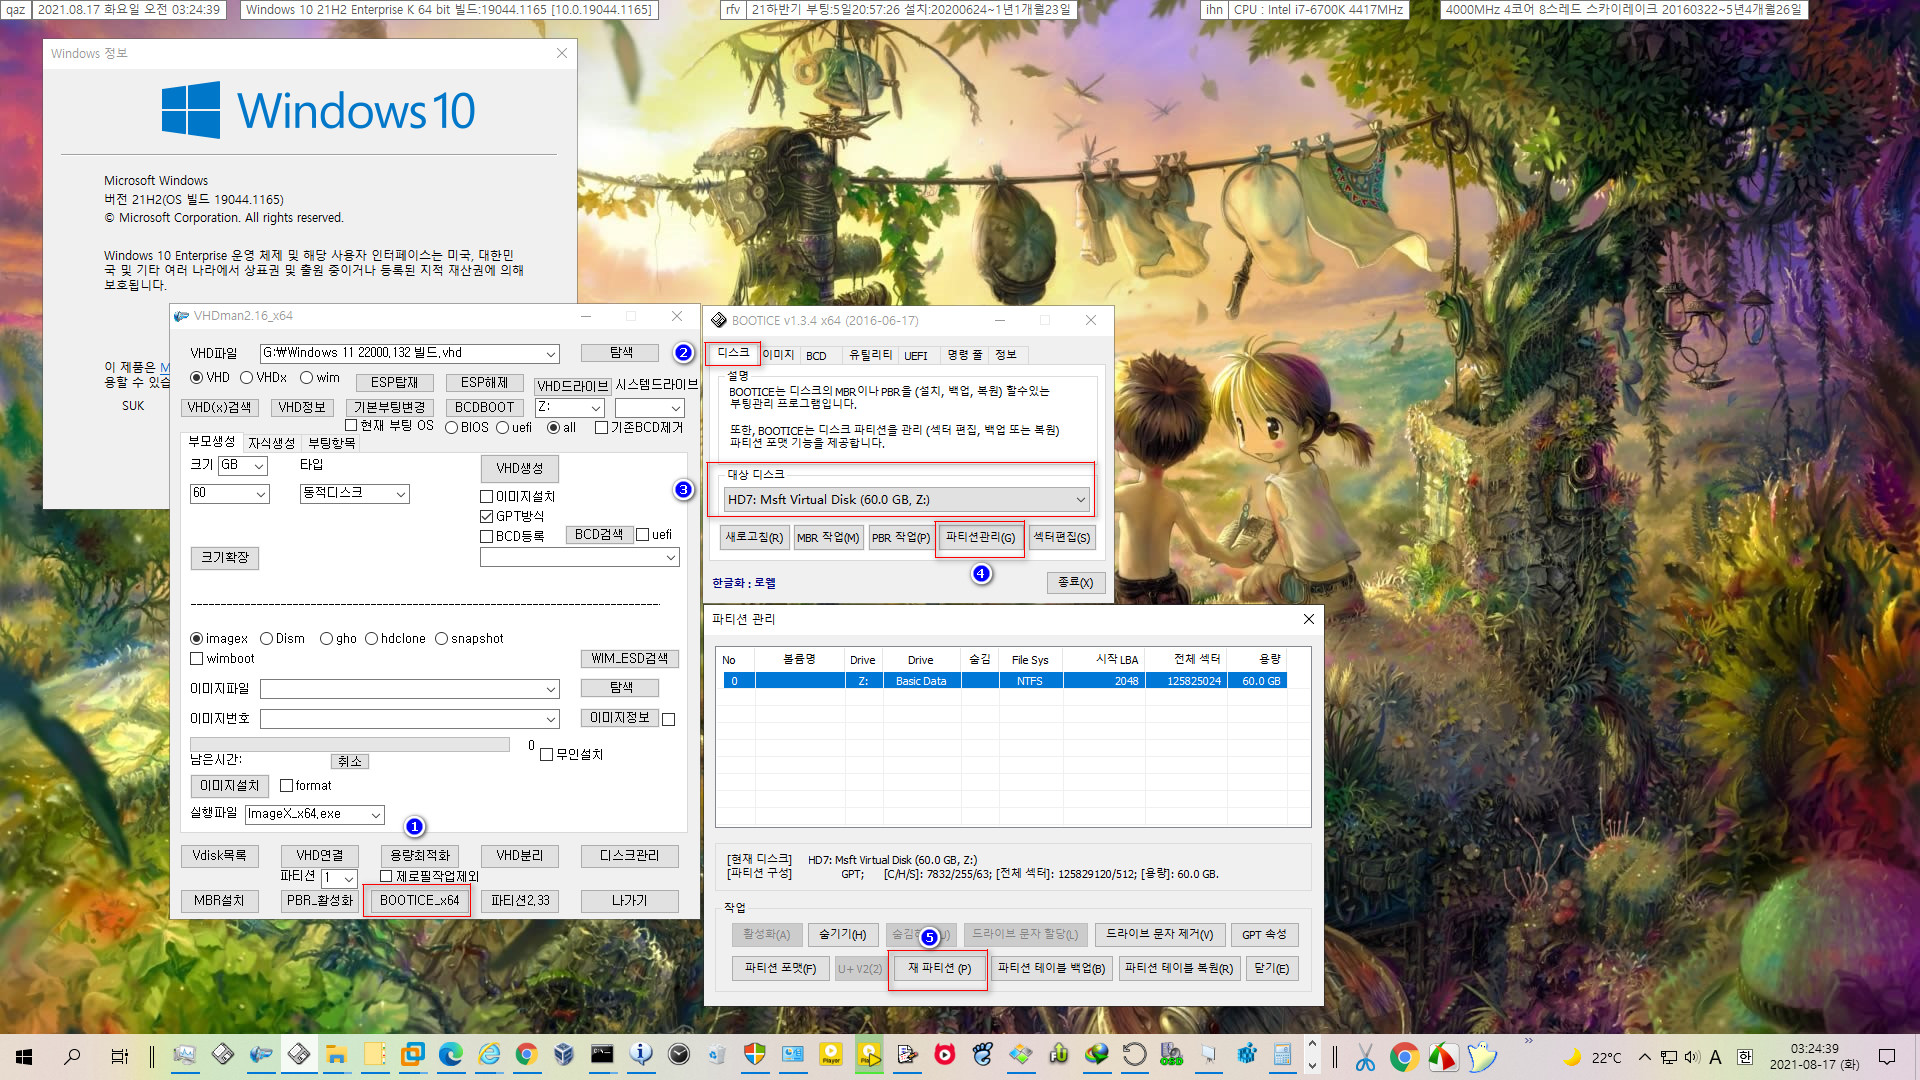Open the volume speaker tray icon

click(1692, 1057)
